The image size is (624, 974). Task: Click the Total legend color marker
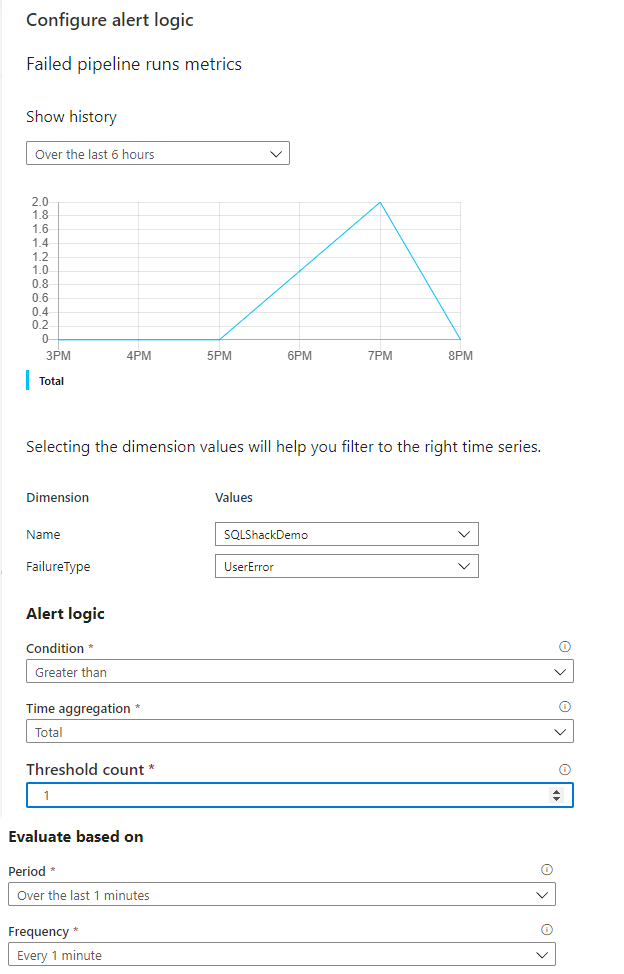click(x=29, y=381)
